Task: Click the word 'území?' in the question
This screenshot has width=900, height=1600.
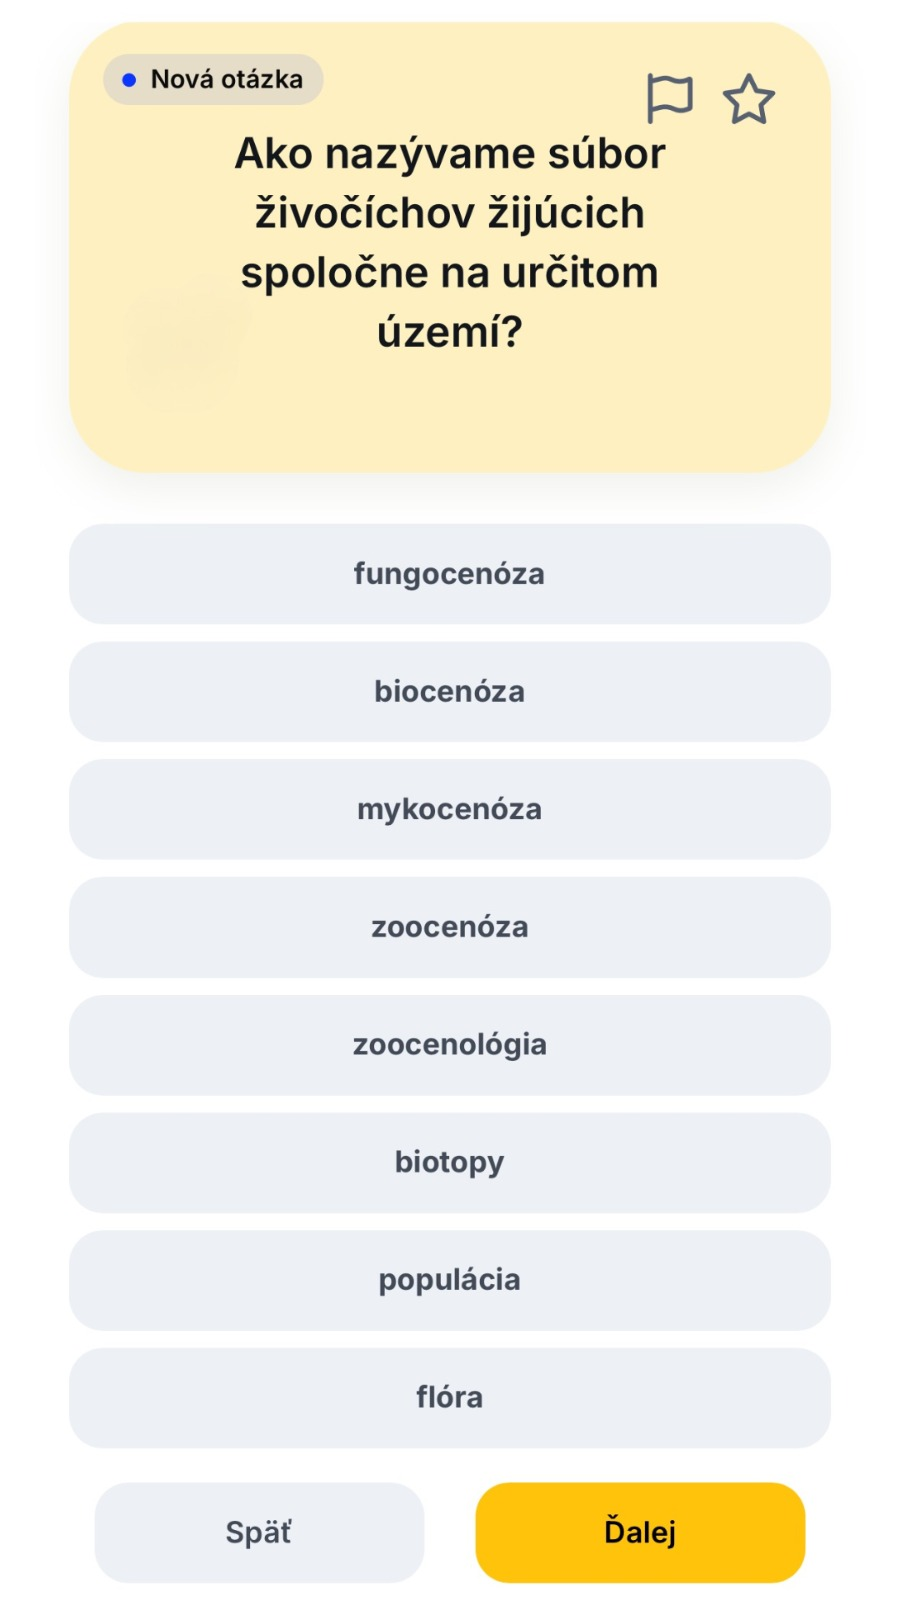Action: [449, 331]
